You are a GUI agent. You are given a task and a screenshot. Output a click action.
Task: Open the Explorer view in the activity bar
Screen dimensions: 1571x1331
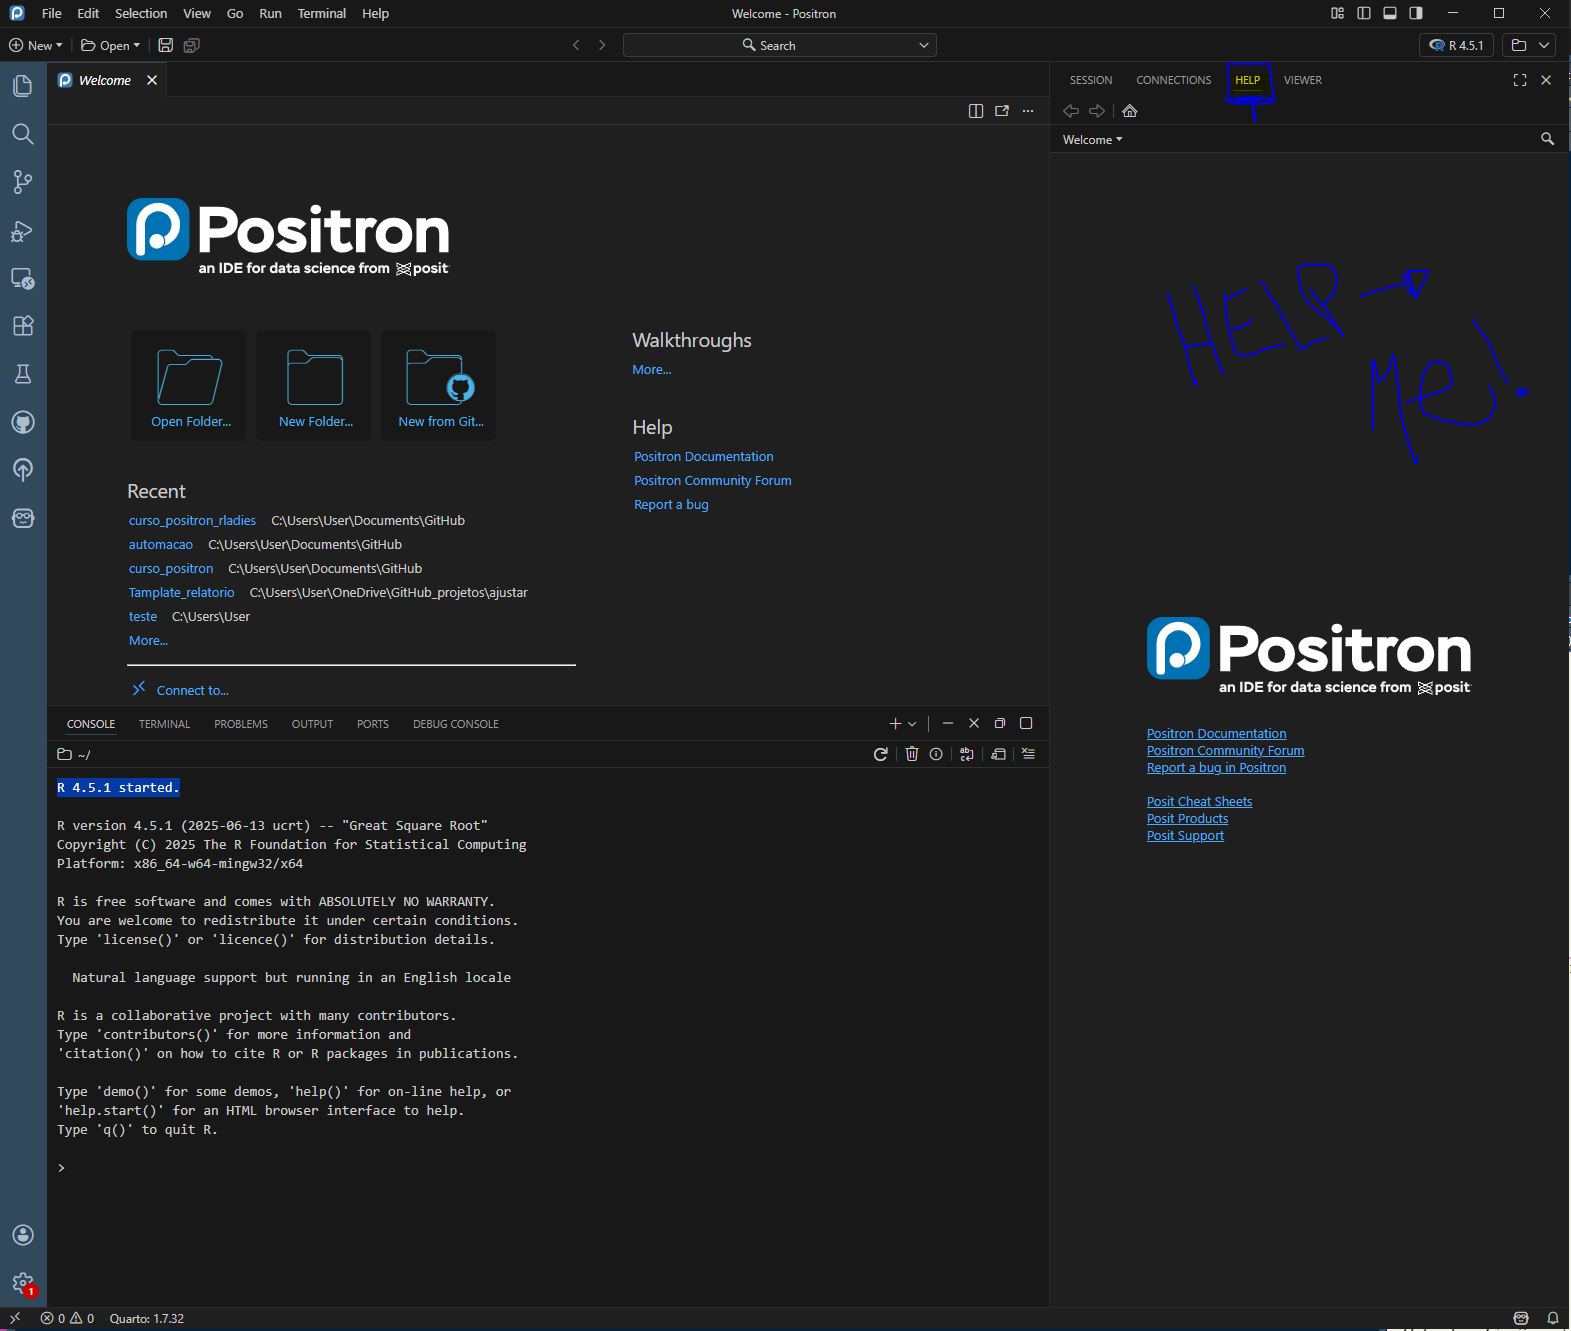click(22, 86)
